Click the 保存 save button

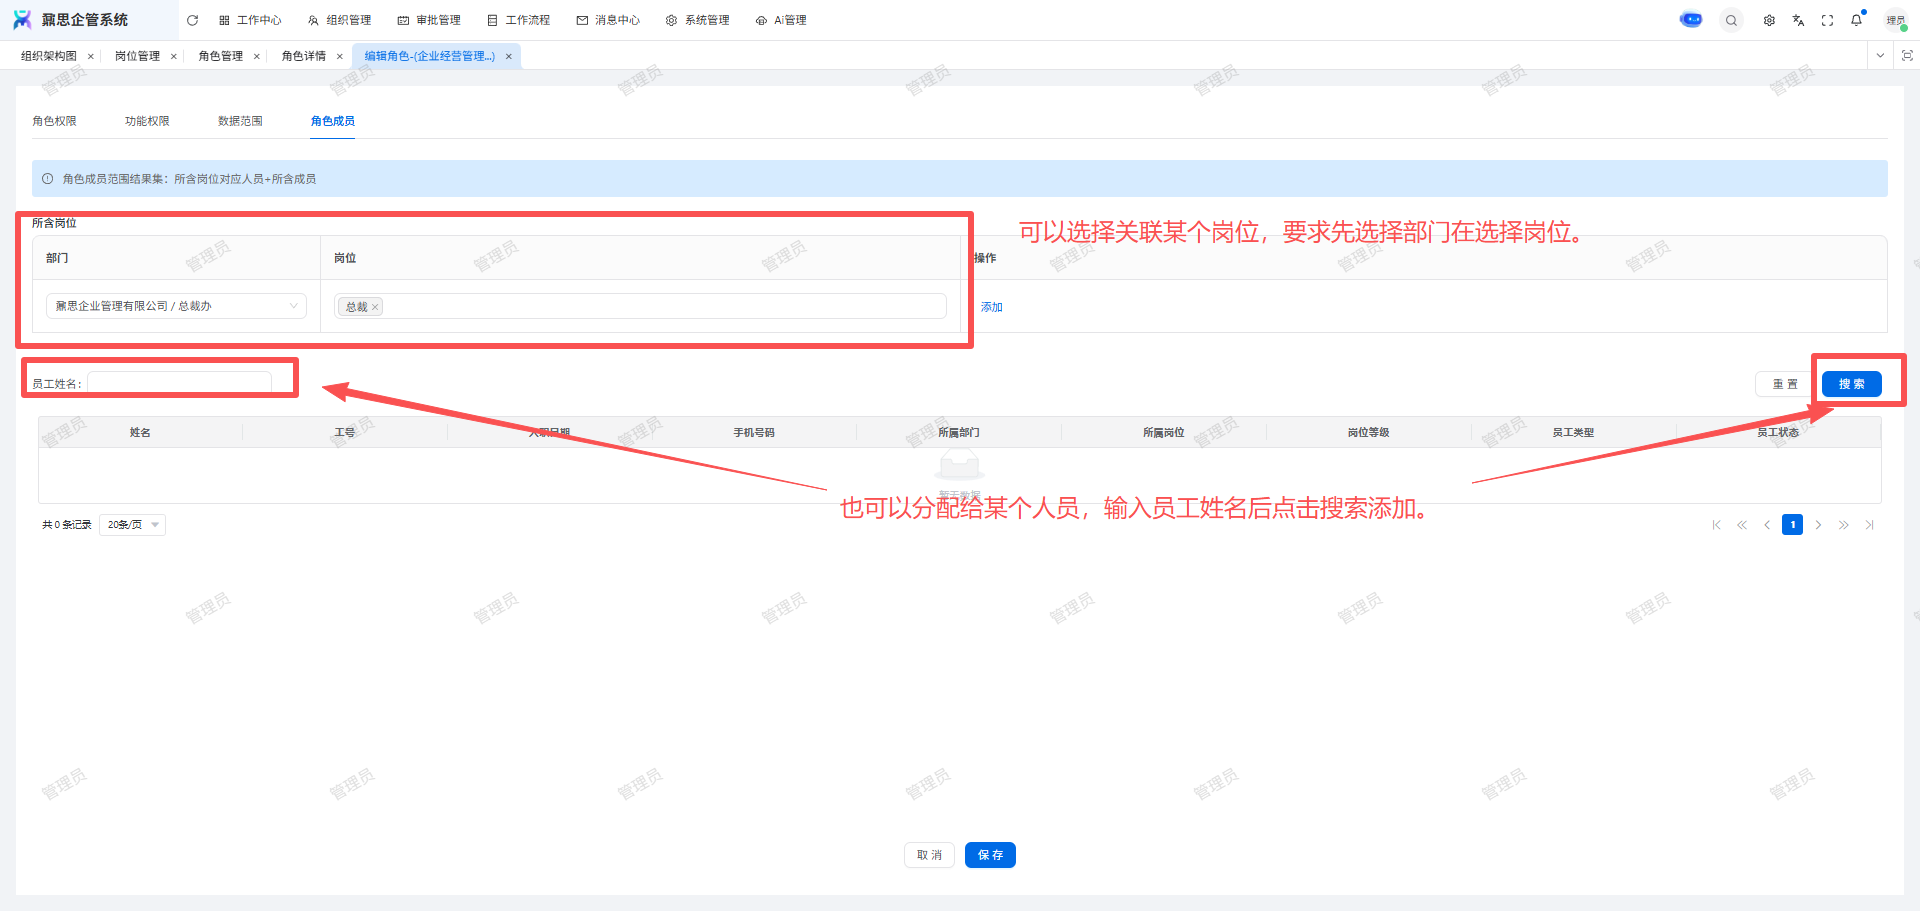(990, 855)
